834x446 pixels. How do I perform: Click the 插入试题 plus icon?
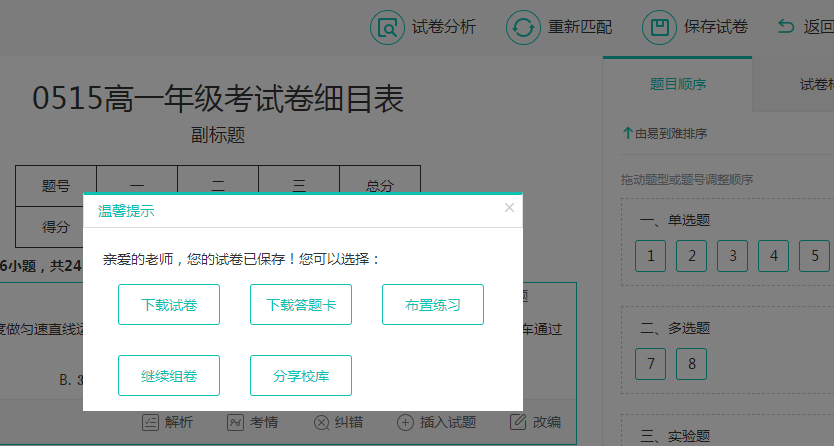point(405,423)
